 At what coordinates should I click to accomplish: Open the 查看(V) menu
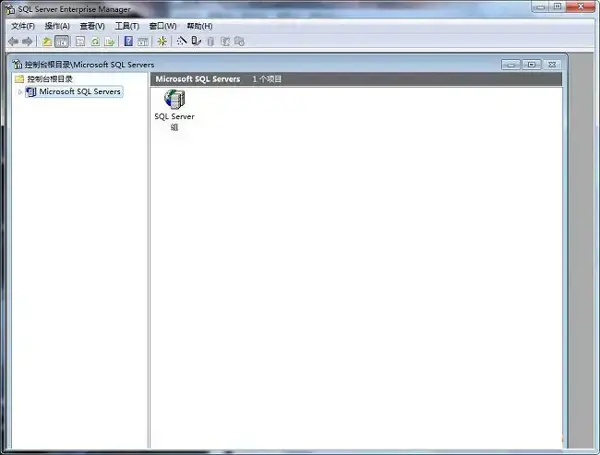tap(92, 26)
